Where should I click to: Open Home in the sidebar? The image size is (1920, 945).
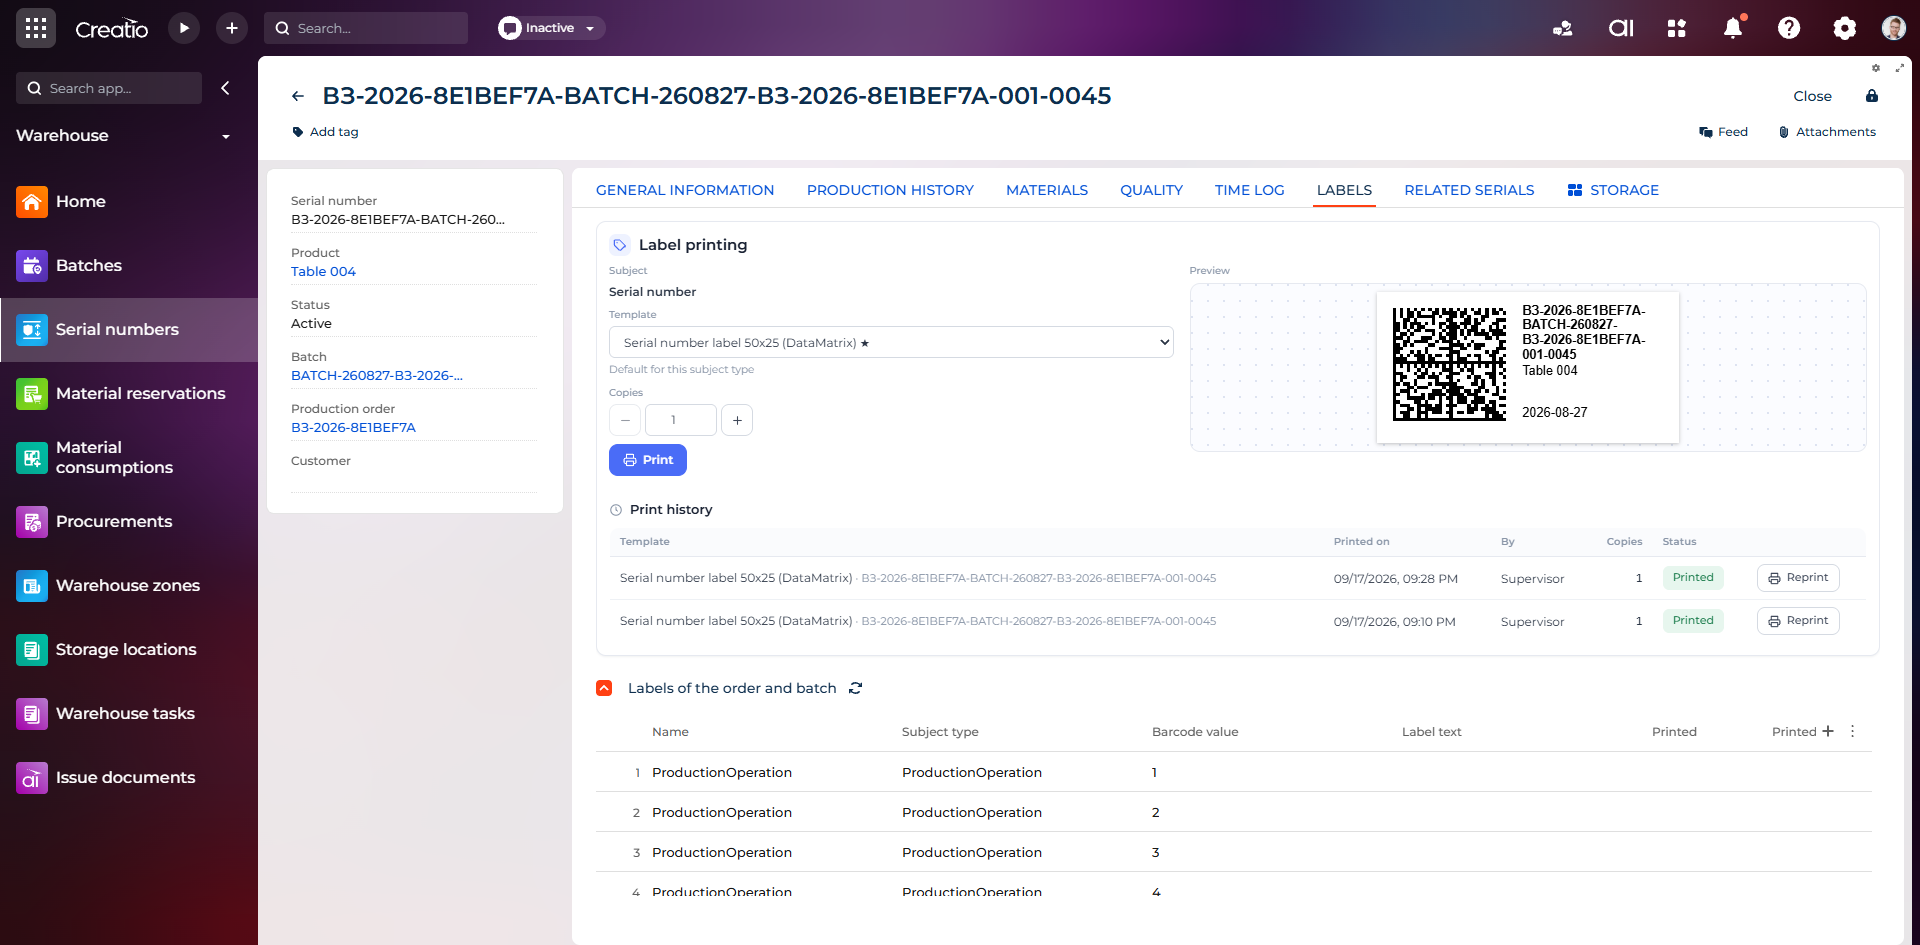click(129, 201)
